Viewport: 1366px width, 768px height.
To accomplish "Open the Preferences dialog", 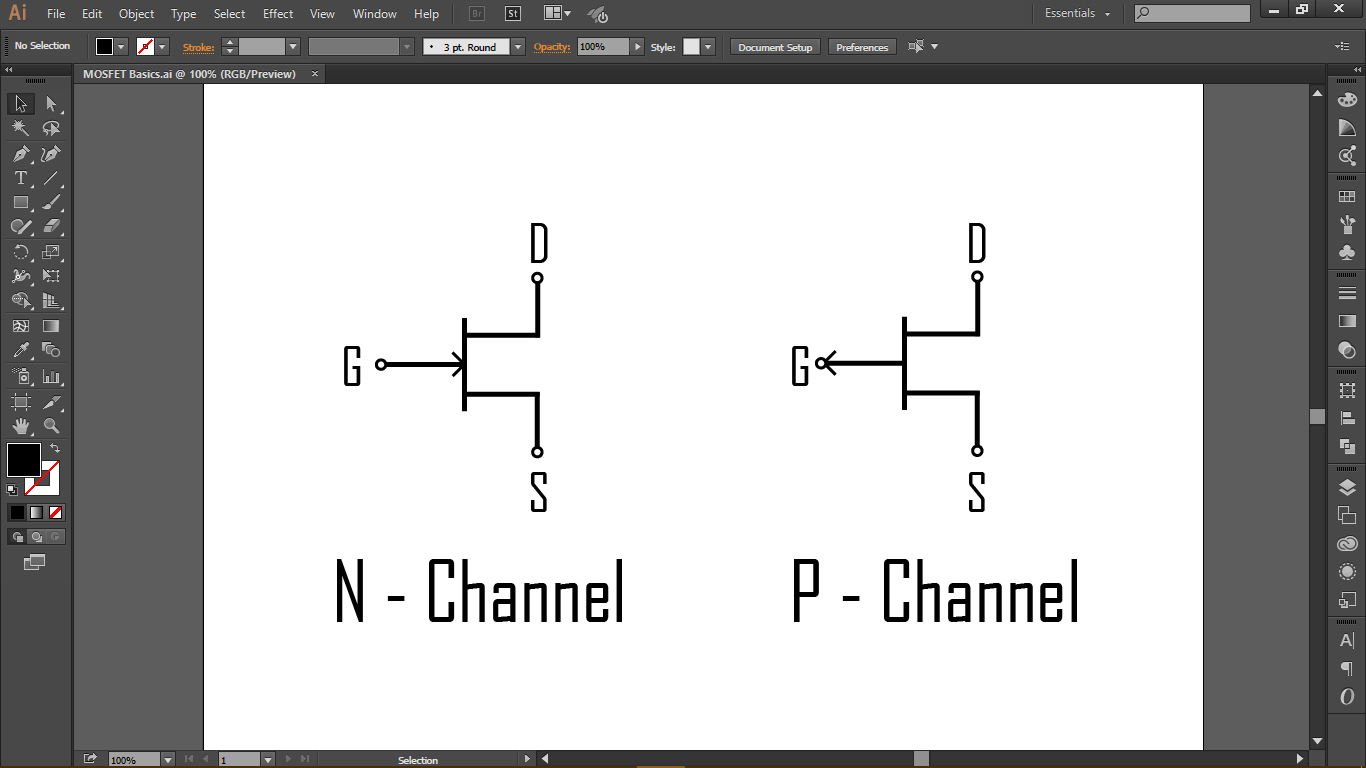I will point(862,46).
